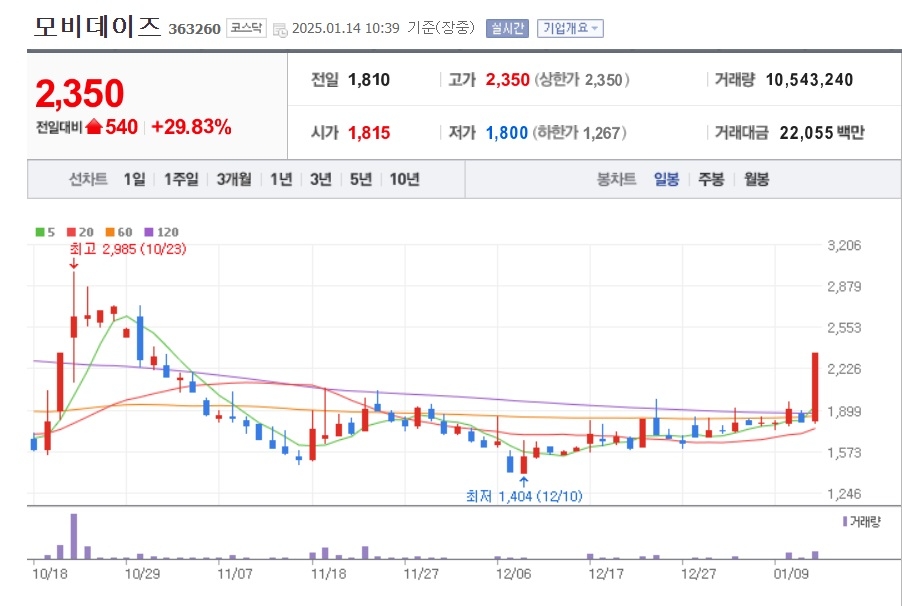Screen dimensions: 902x606
Task: Click the 1,246 price axis label
Action: click(844, 494)
